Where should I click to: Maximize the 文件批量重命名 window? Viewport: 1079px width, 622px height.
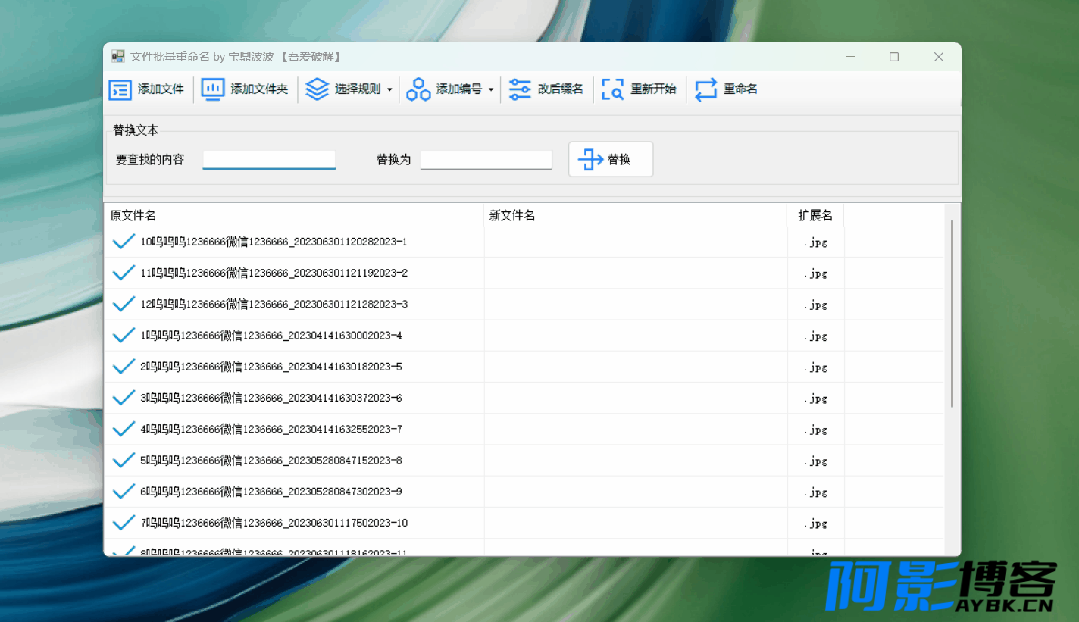(x=895, y=56)
